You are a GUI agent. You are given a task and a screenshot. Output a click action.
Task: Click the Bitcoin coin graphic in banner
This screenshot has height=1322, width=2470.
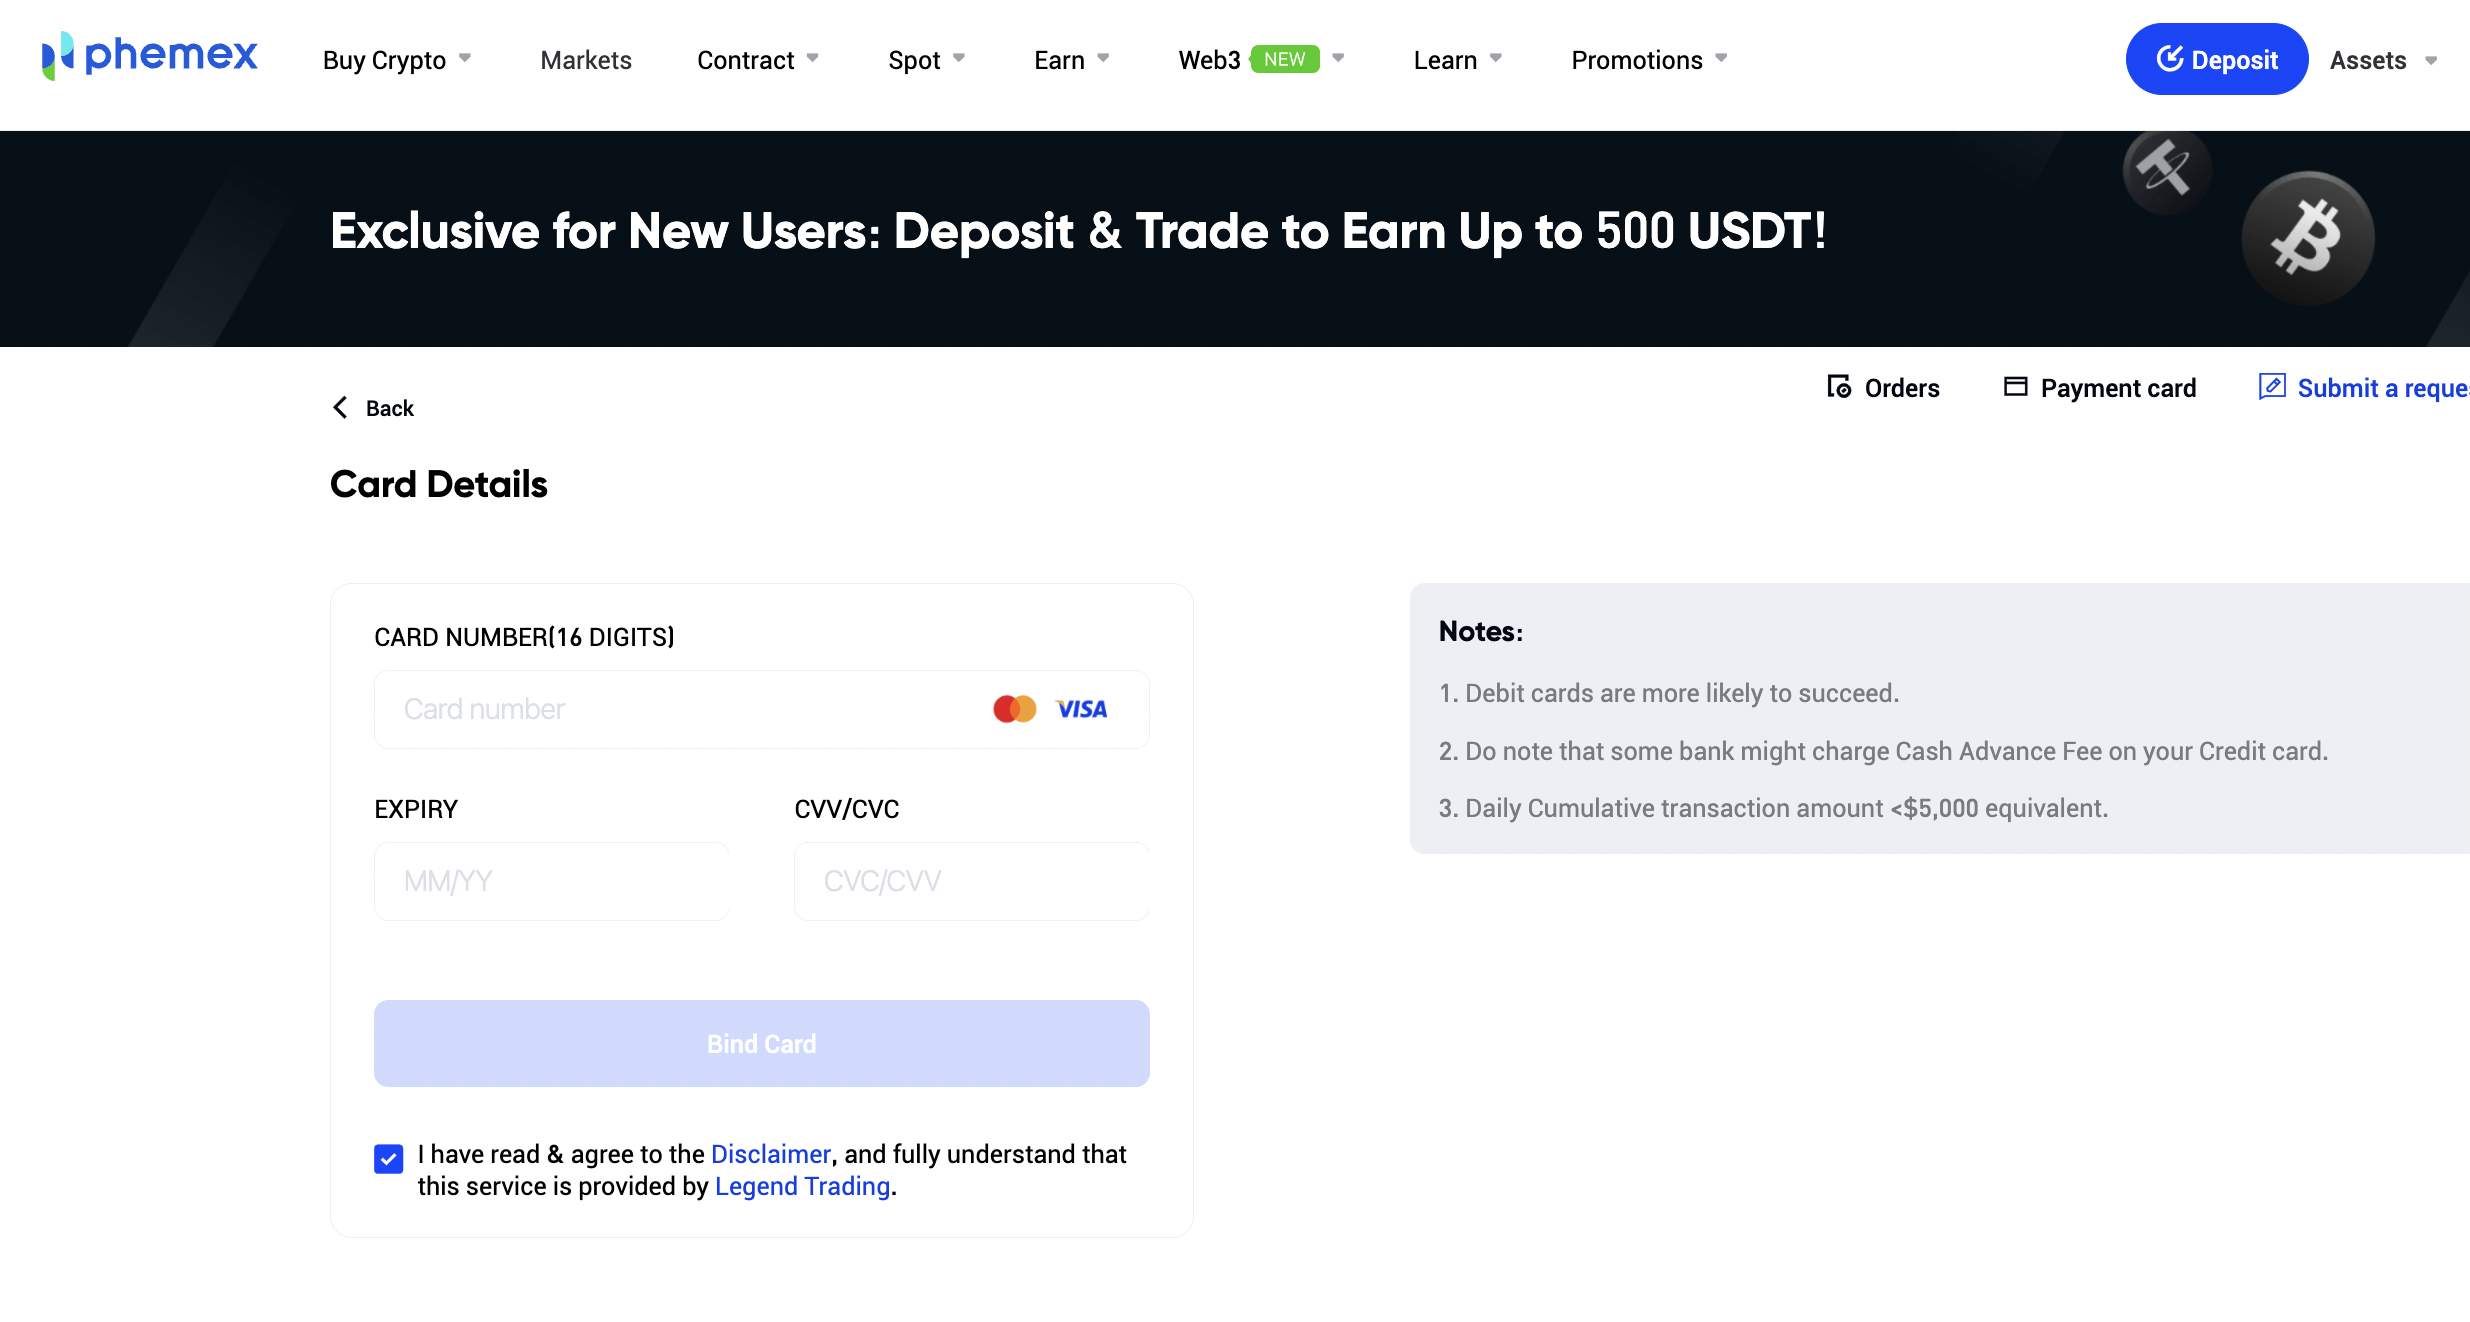tap(2307, 238)
